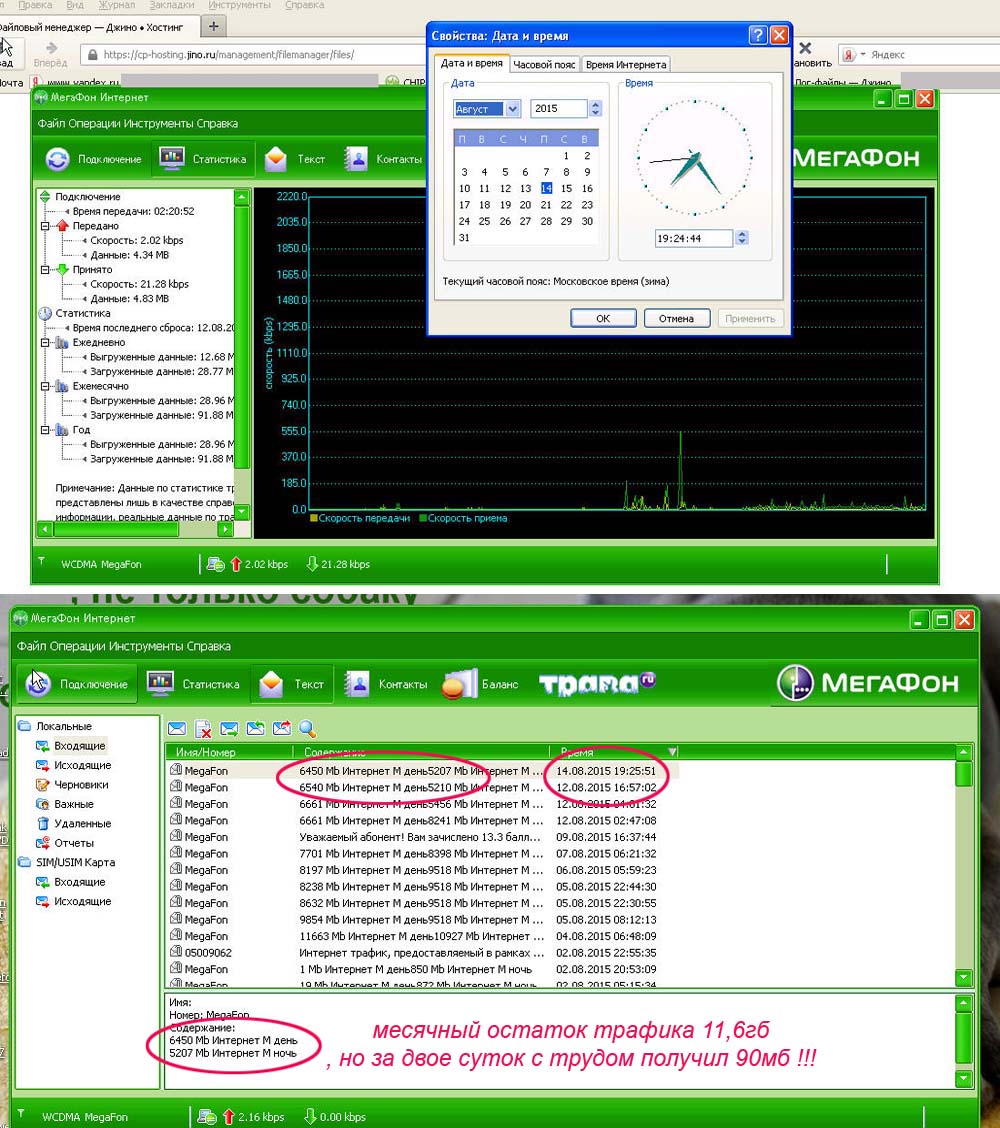The width and height of the screenshot is (1000, 1128).
Task: Click Отмена in the date and time dialog
Action: (676, 319)
